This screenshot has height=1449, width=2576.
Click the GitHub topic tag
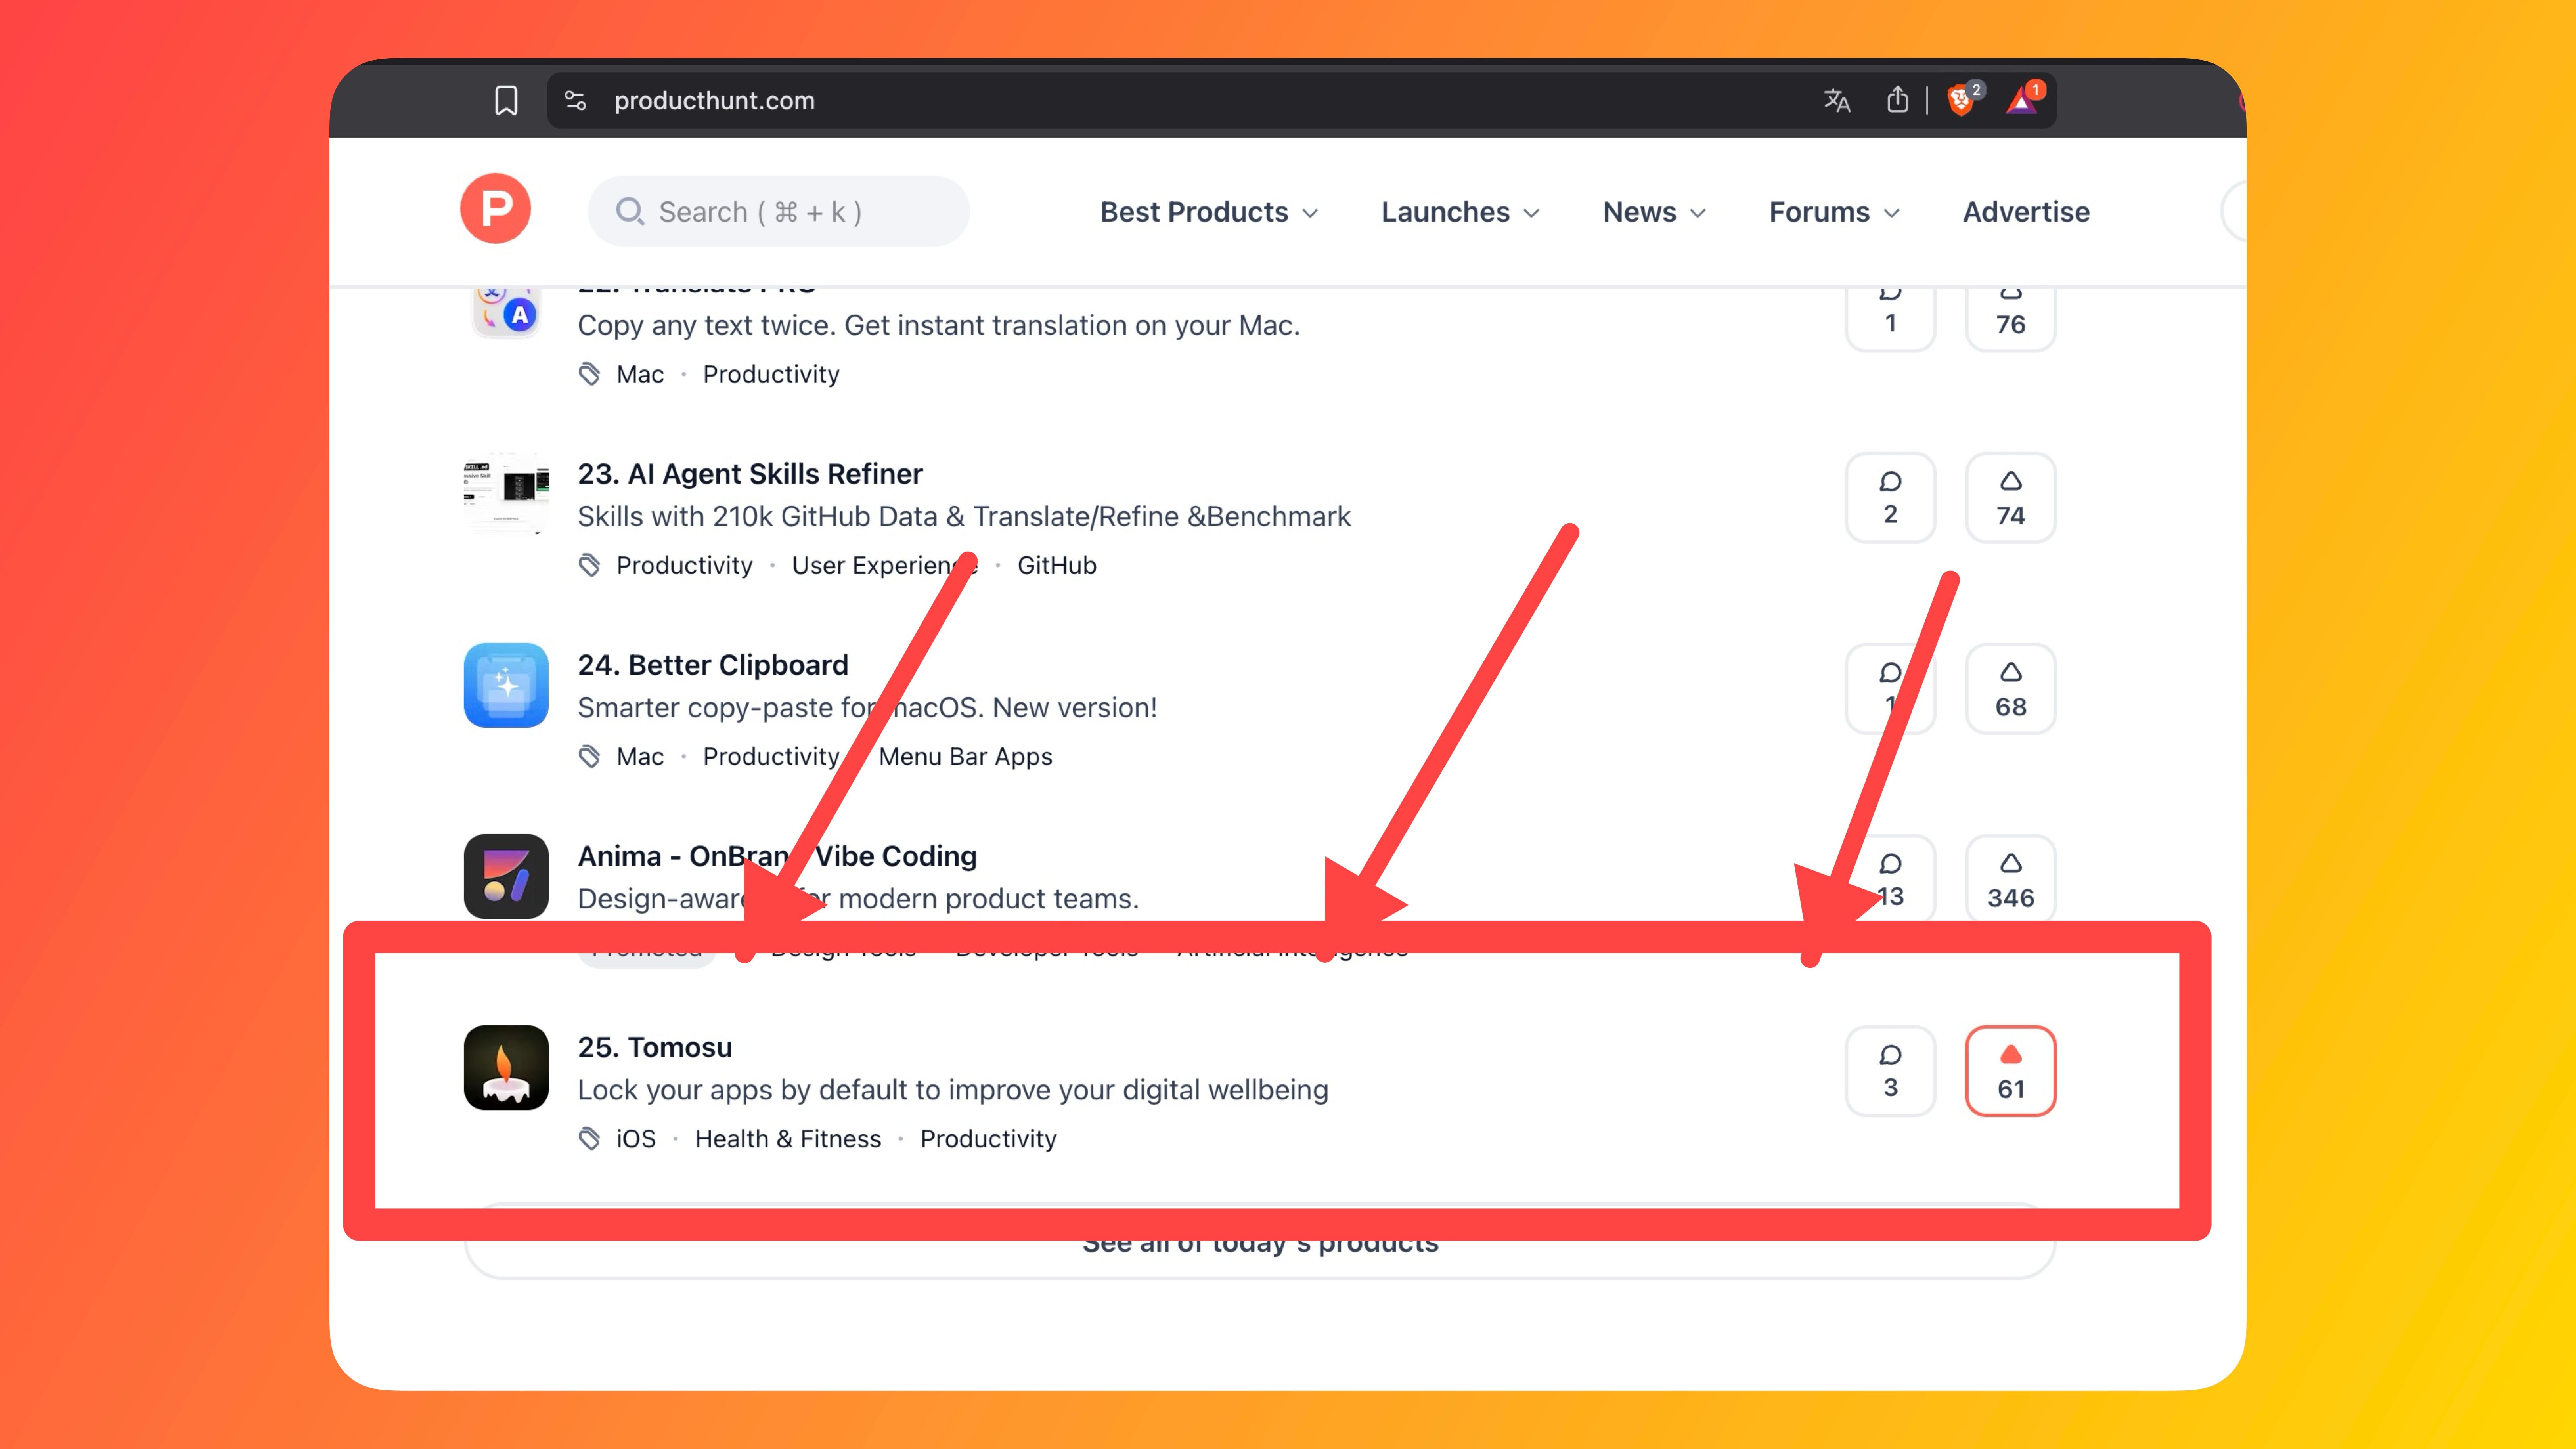tap(1056, 565)
